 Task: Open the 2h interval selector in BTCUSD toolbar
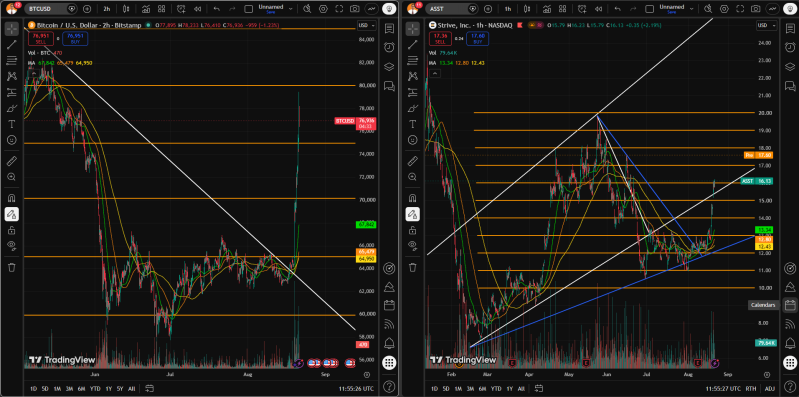pos(106,9)
